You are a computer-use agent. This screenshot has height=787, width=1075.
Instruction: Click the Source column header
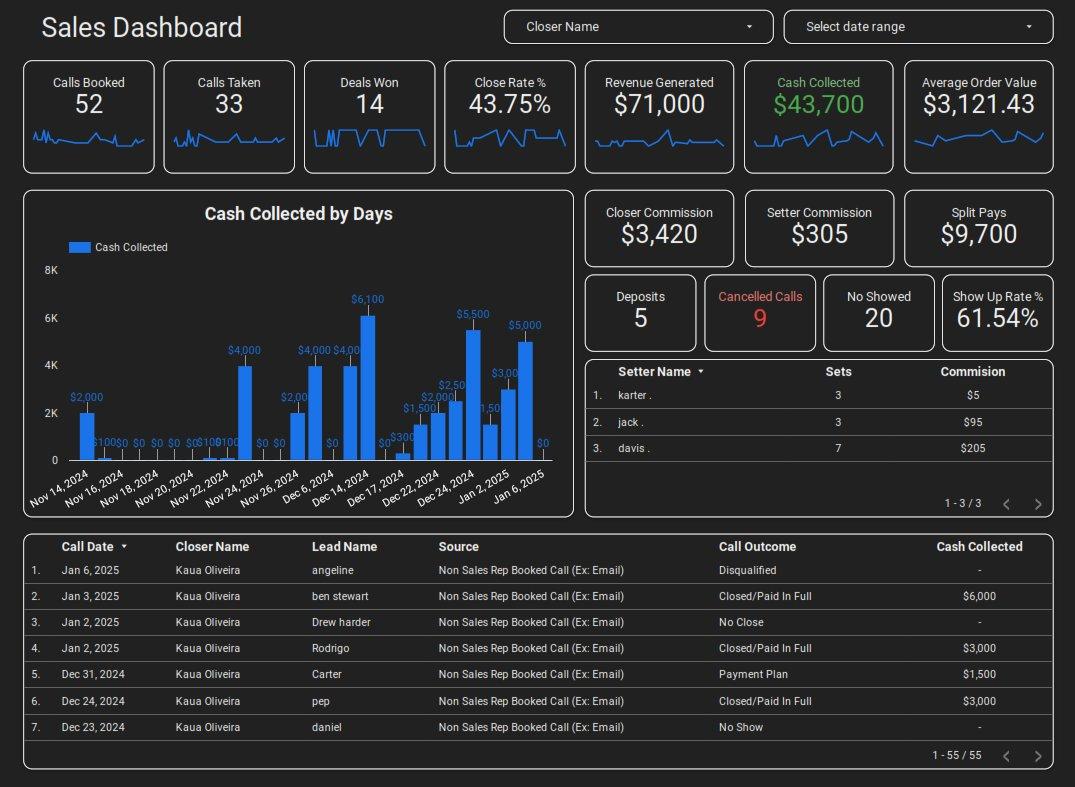(x=459, y=546)
